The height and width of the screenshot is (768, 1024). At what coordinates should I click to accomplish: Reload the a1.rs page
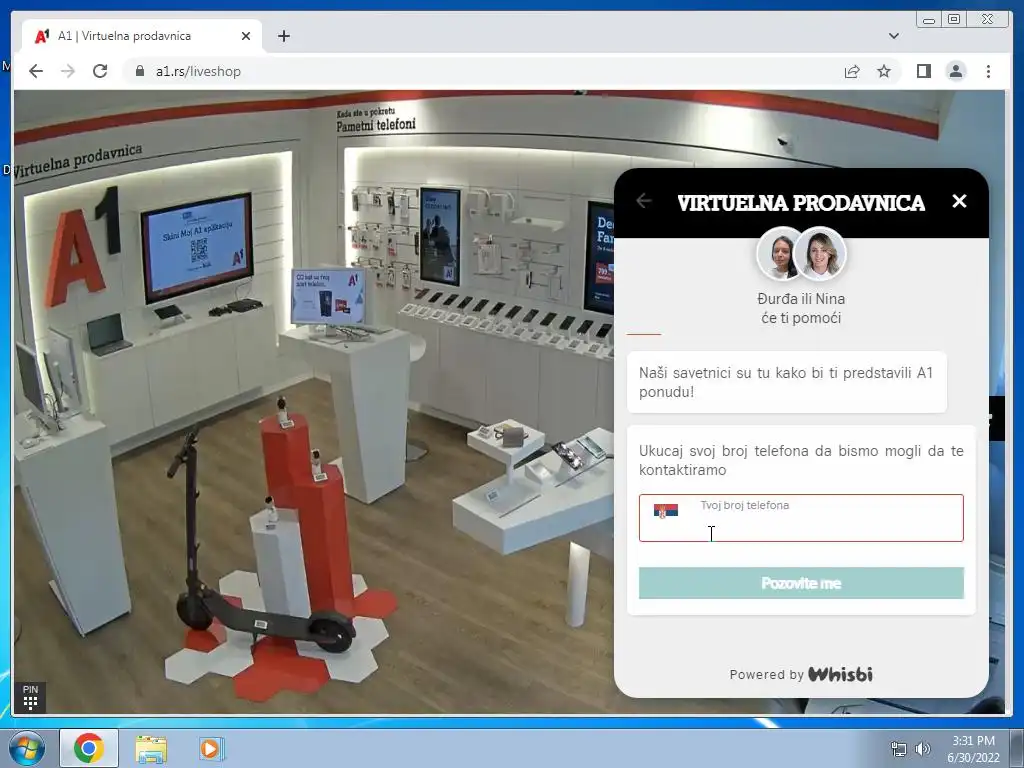100,71
